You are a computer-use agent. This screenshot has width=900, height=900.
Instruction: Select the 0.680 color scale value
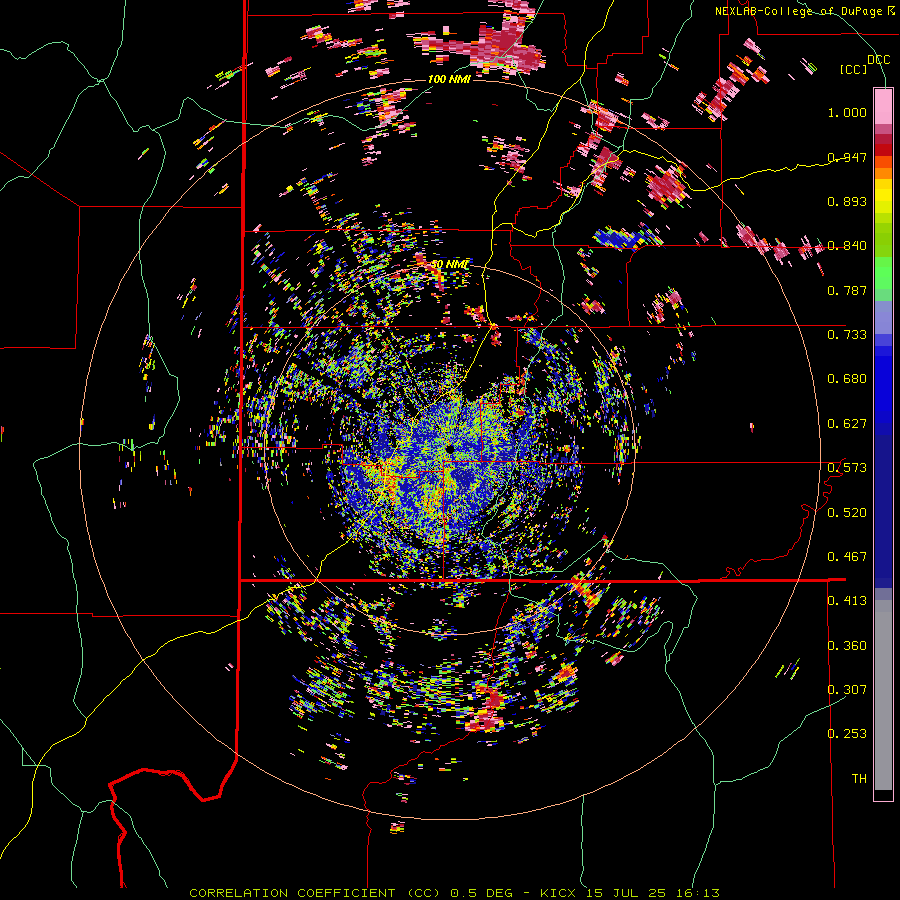pyautogui.click(x=847, y=379)
